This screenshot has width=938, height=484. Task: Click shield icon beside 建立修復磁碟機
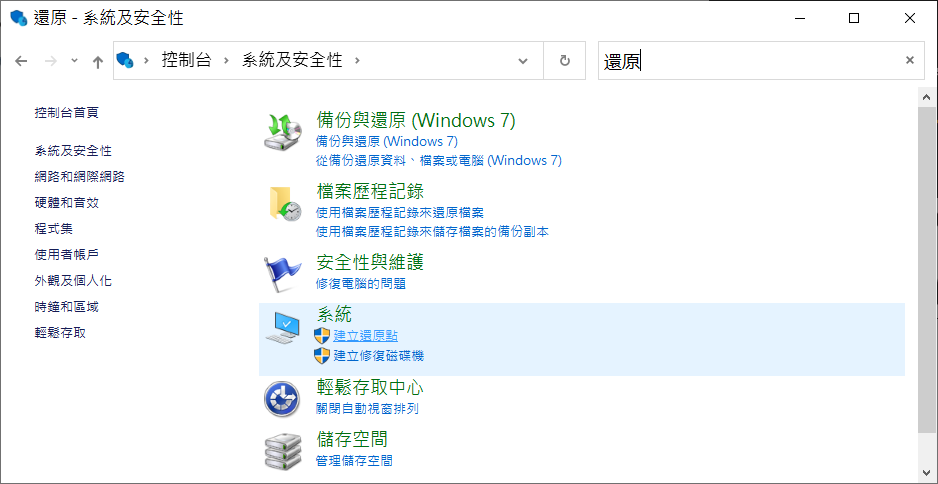point(322,355)
